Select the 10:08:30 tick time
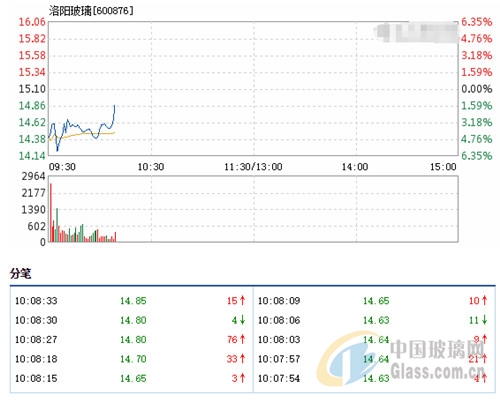Viewport: 500px width, 402px height. tap(36, 320)
